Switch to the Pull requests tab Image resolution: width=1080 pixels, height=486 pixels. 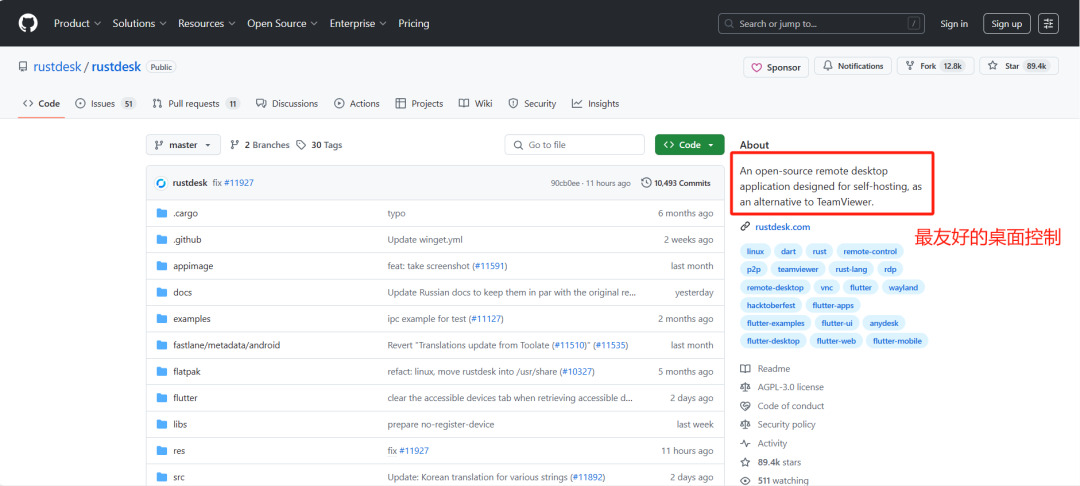click(196, 104)
